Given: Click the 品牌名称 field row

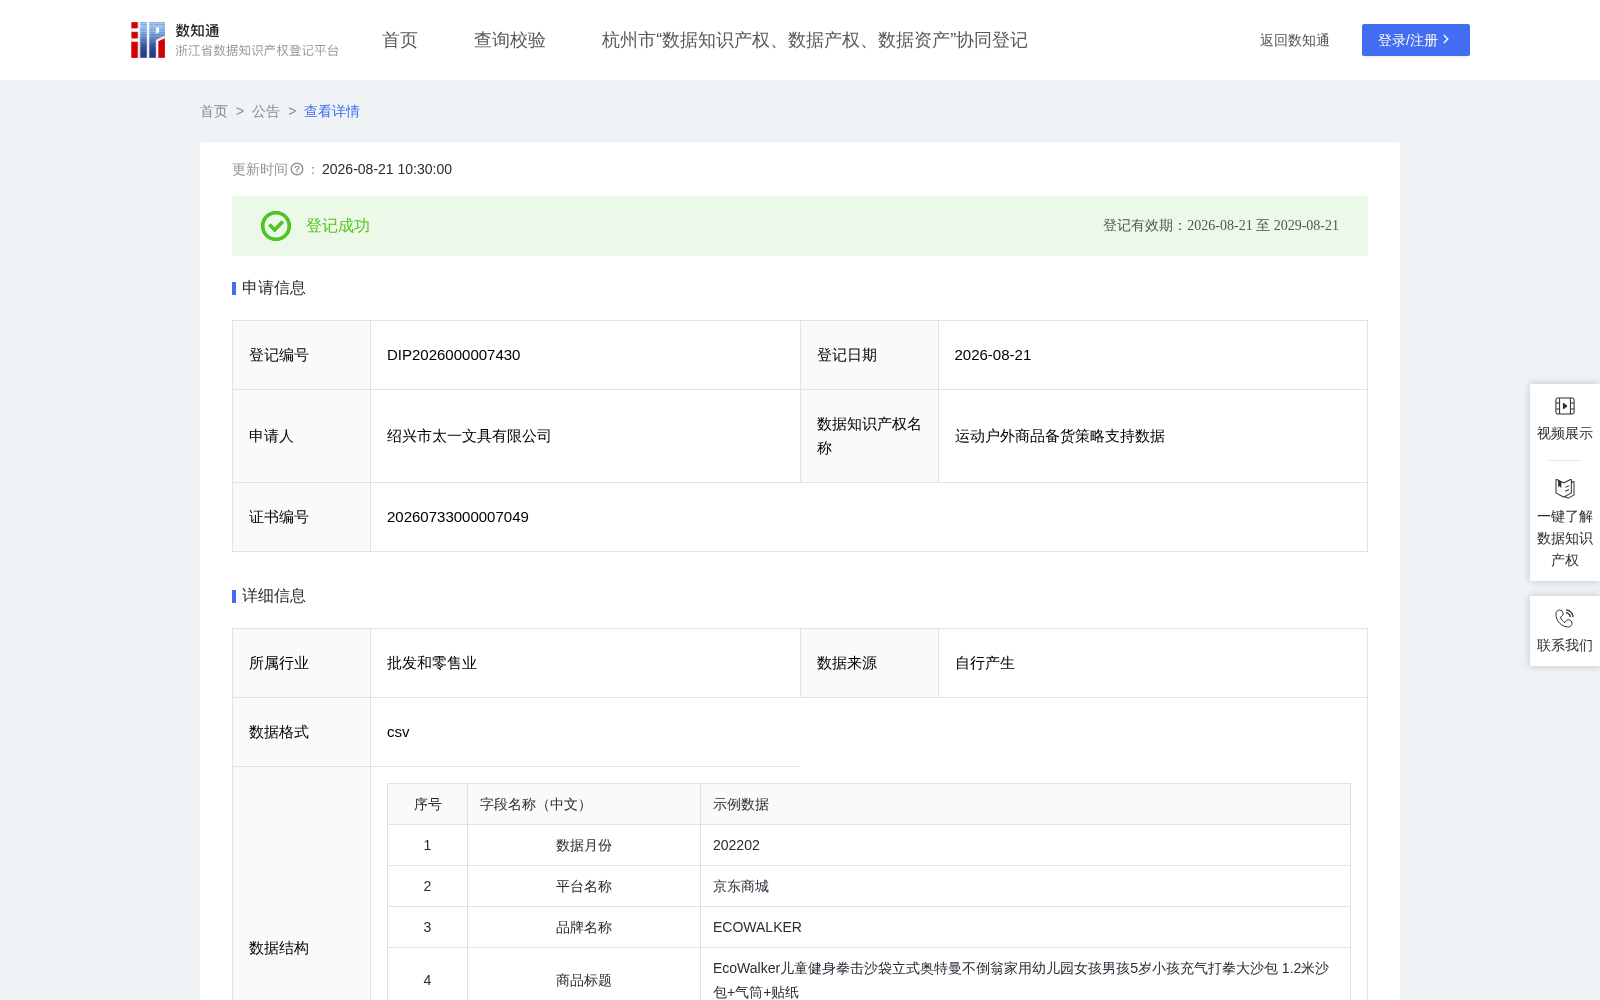Looking at the screenshot, I should [x=869, y=927].
